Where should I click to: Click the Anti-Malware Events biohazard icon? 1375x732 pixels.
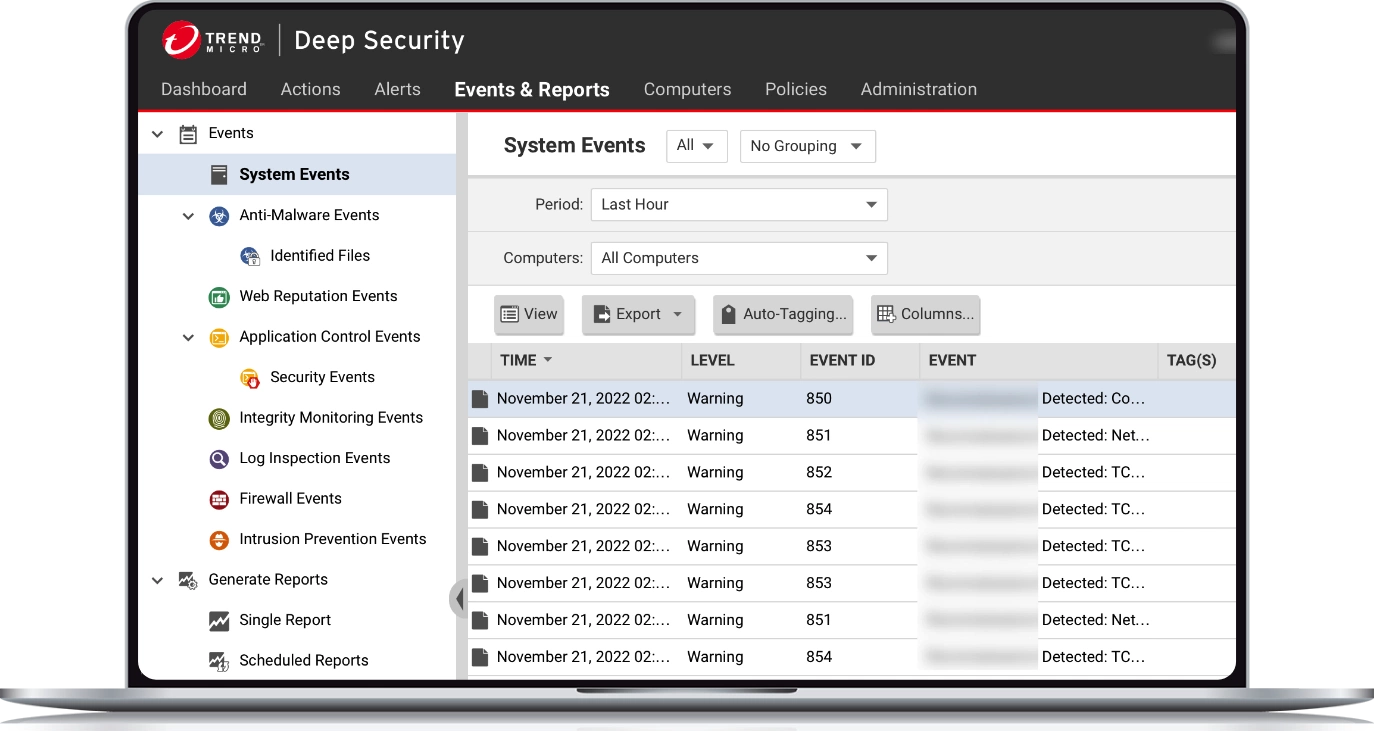219,216
